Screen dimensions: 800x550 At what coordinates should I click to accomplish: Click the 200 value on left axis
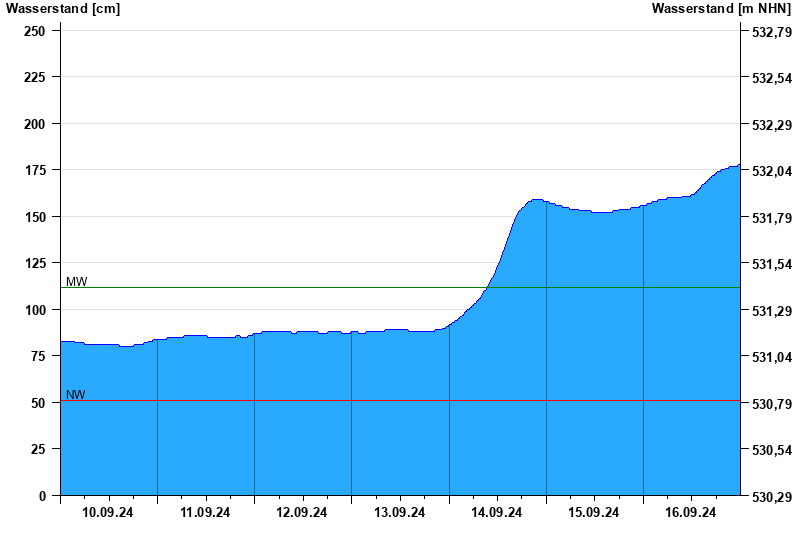point(35,124)
